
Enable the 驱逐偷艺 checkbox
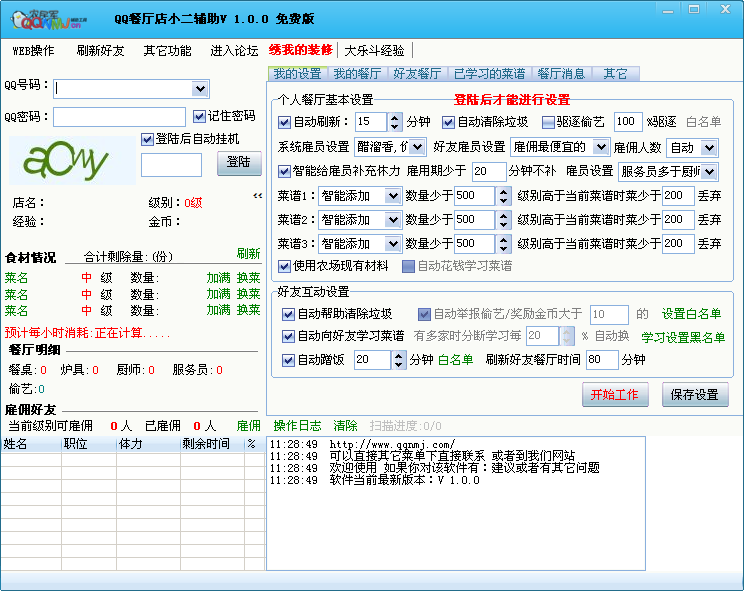(x=548, y=122)
